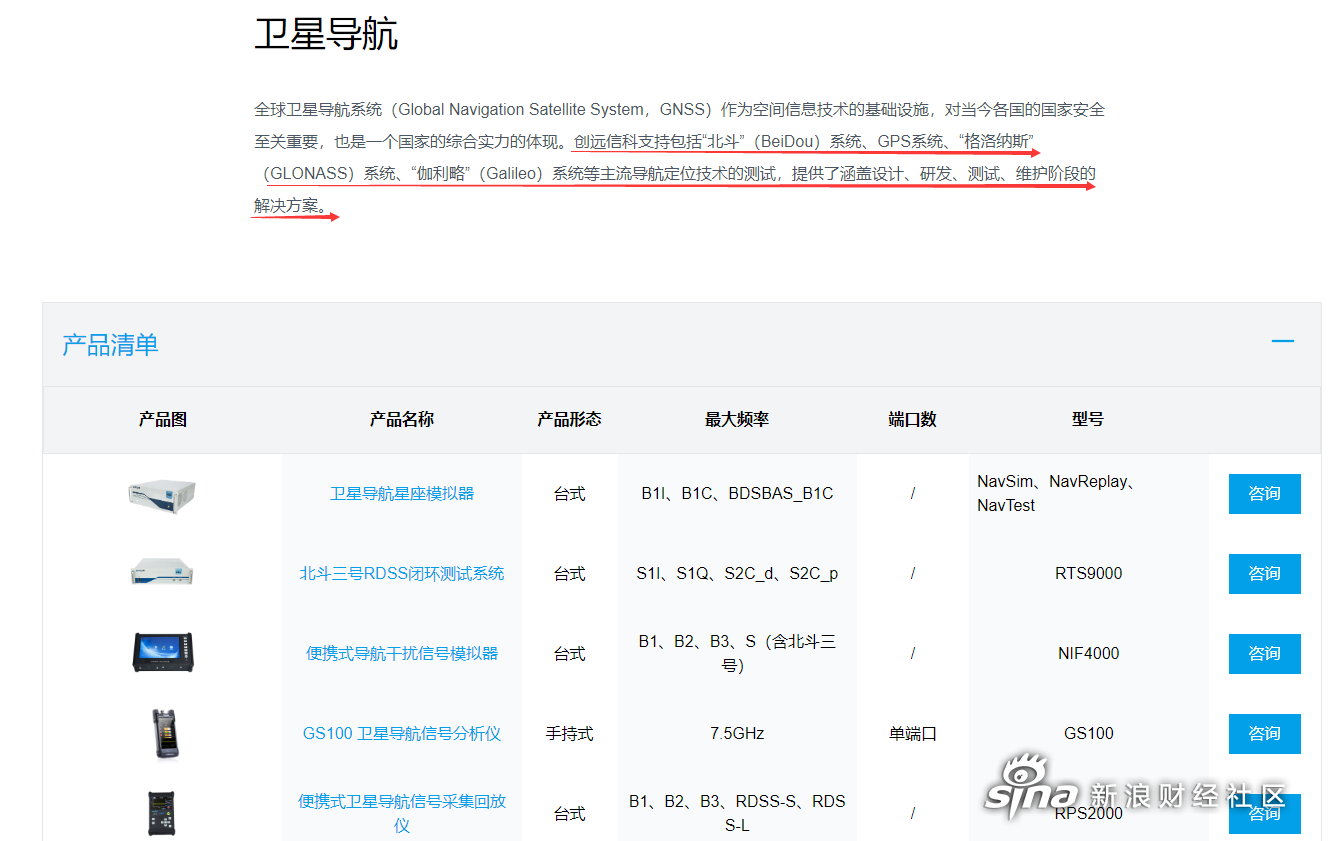
Task: Click the 型号 column header
Action: click(1088, 420)
